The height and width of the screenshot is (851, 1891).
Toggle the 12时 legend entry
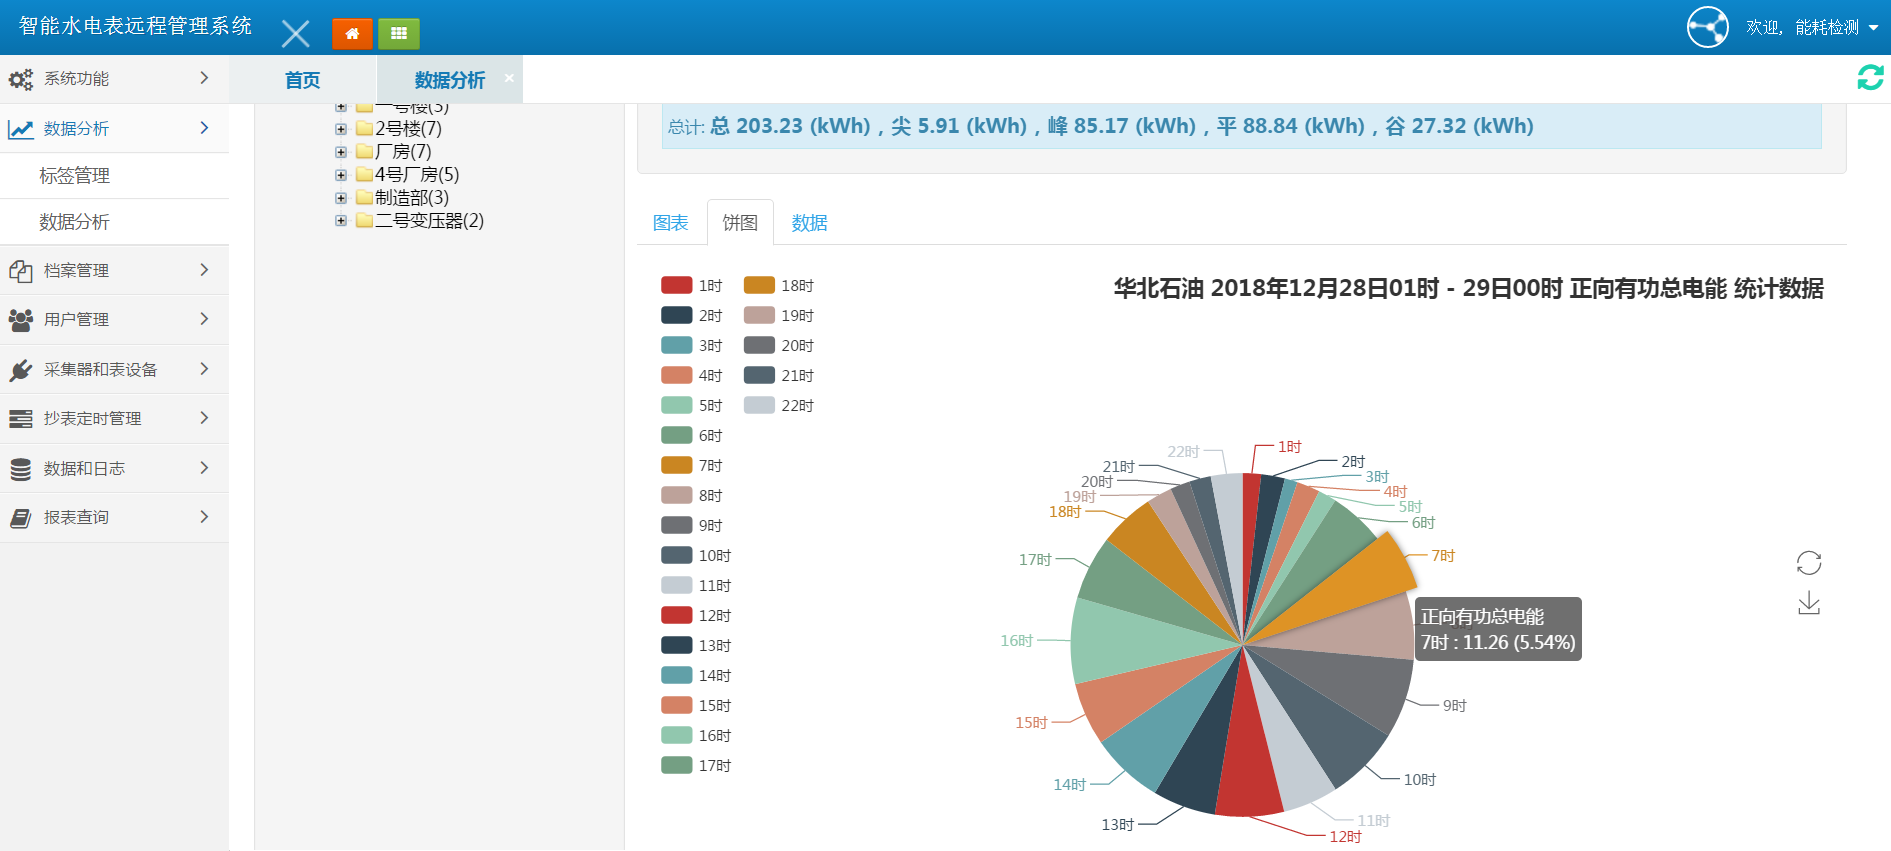tap(696, 616)
